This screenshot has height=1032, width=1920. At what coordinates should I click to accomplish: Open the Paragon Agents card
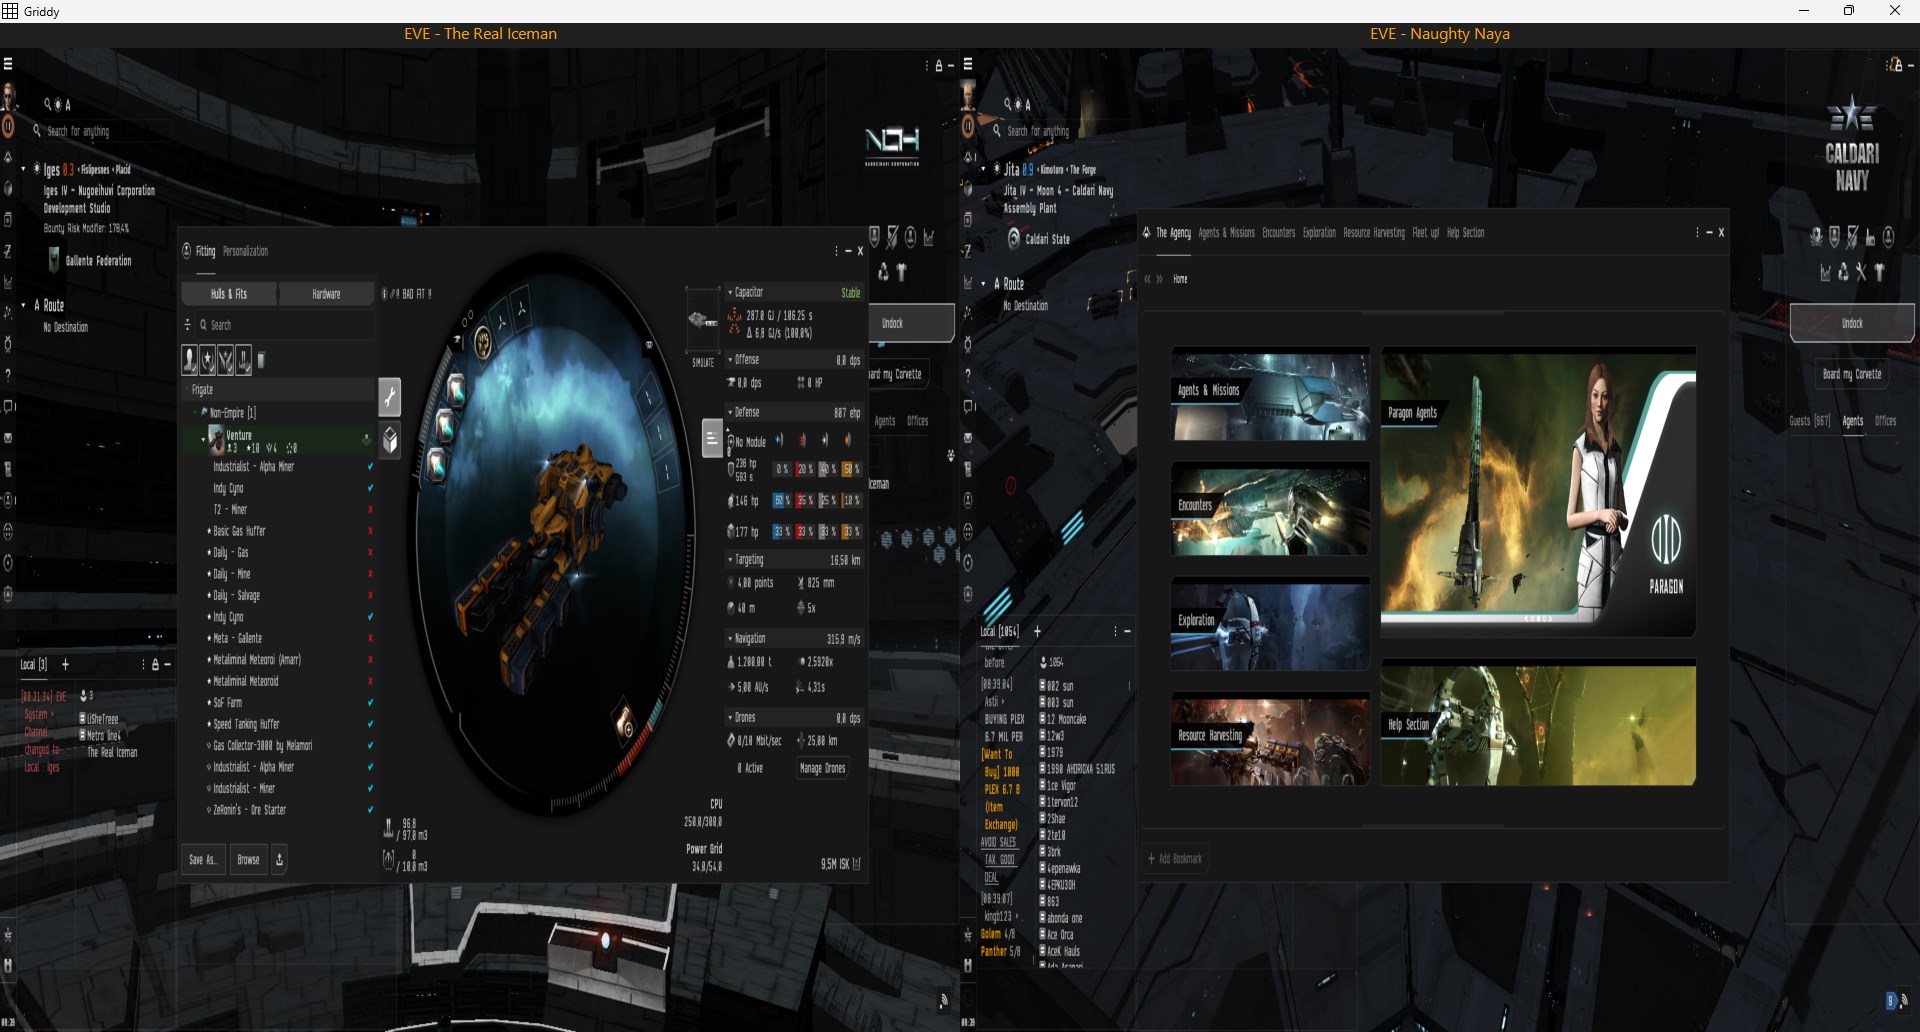point(1538,490)
